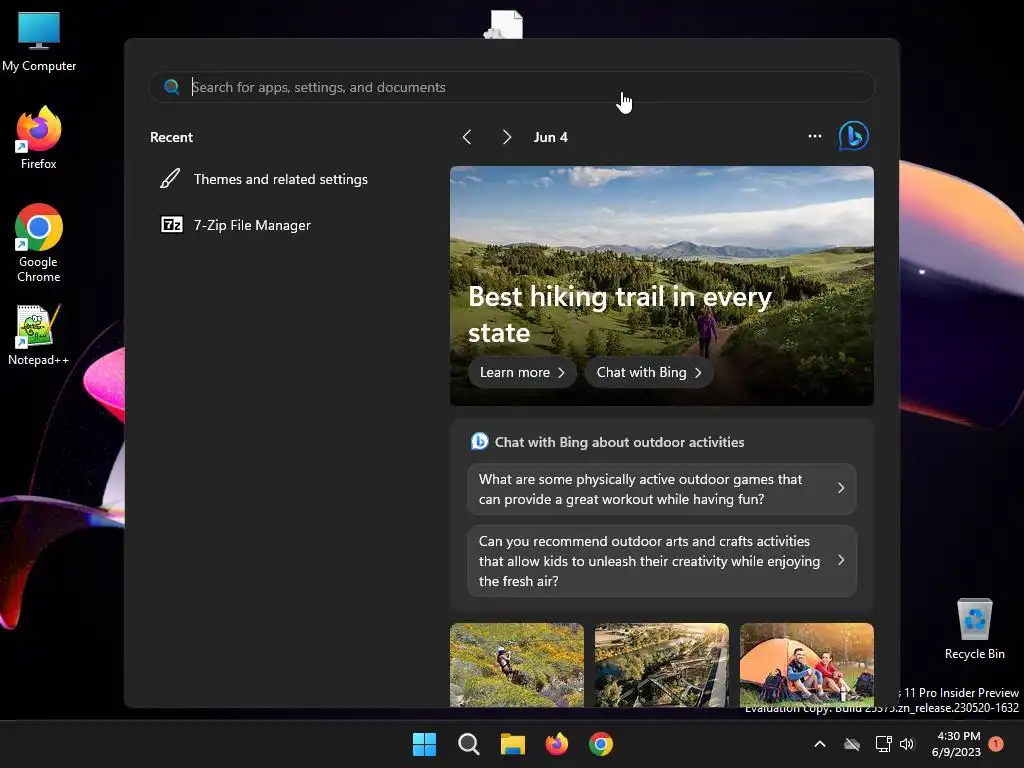Show hidden icons tray chevron
Image resolution: width=1024 pixels, height=768 pixels.
click(x=820, y=744)
